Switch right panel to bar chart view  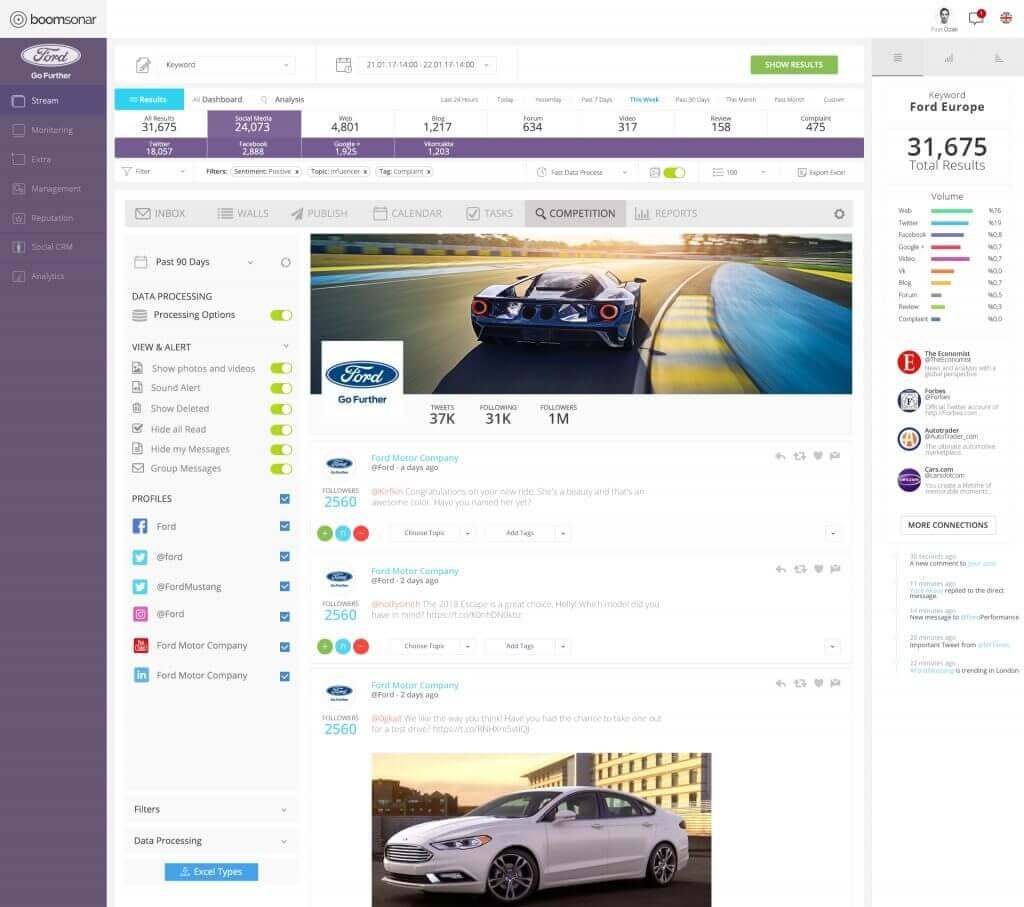point(948,58)
